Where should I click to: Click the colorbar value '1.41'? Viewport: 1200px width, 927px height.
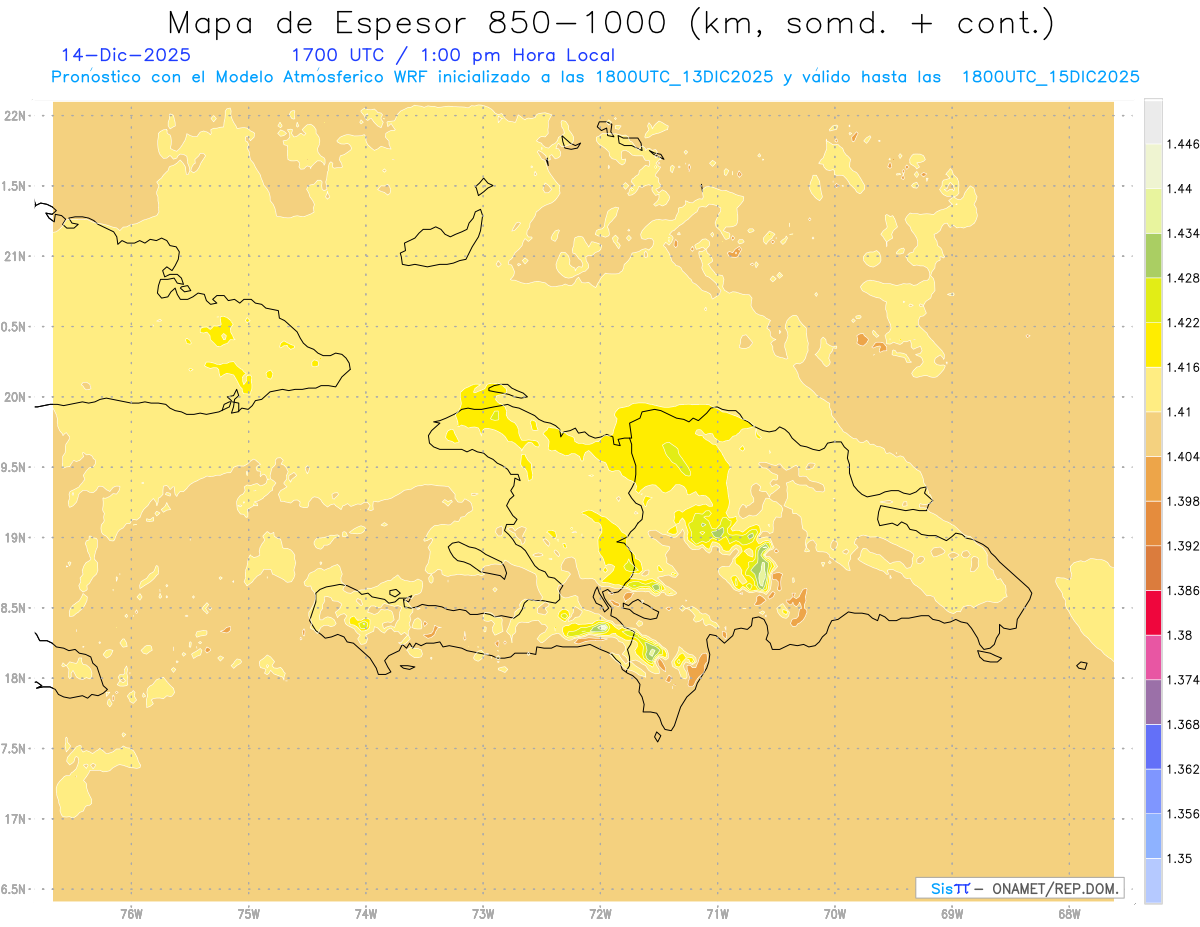point(1179,412)
